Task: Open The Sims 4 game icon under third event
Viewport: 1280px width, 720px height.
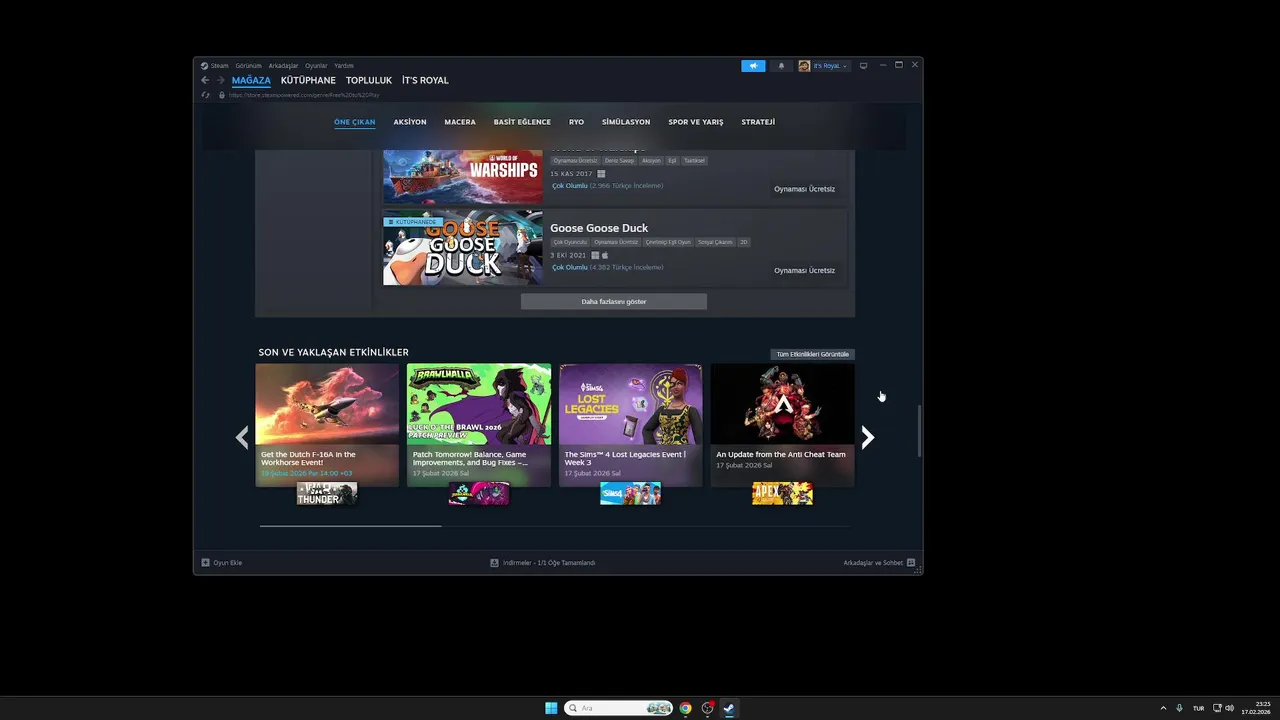Action: 630,494
